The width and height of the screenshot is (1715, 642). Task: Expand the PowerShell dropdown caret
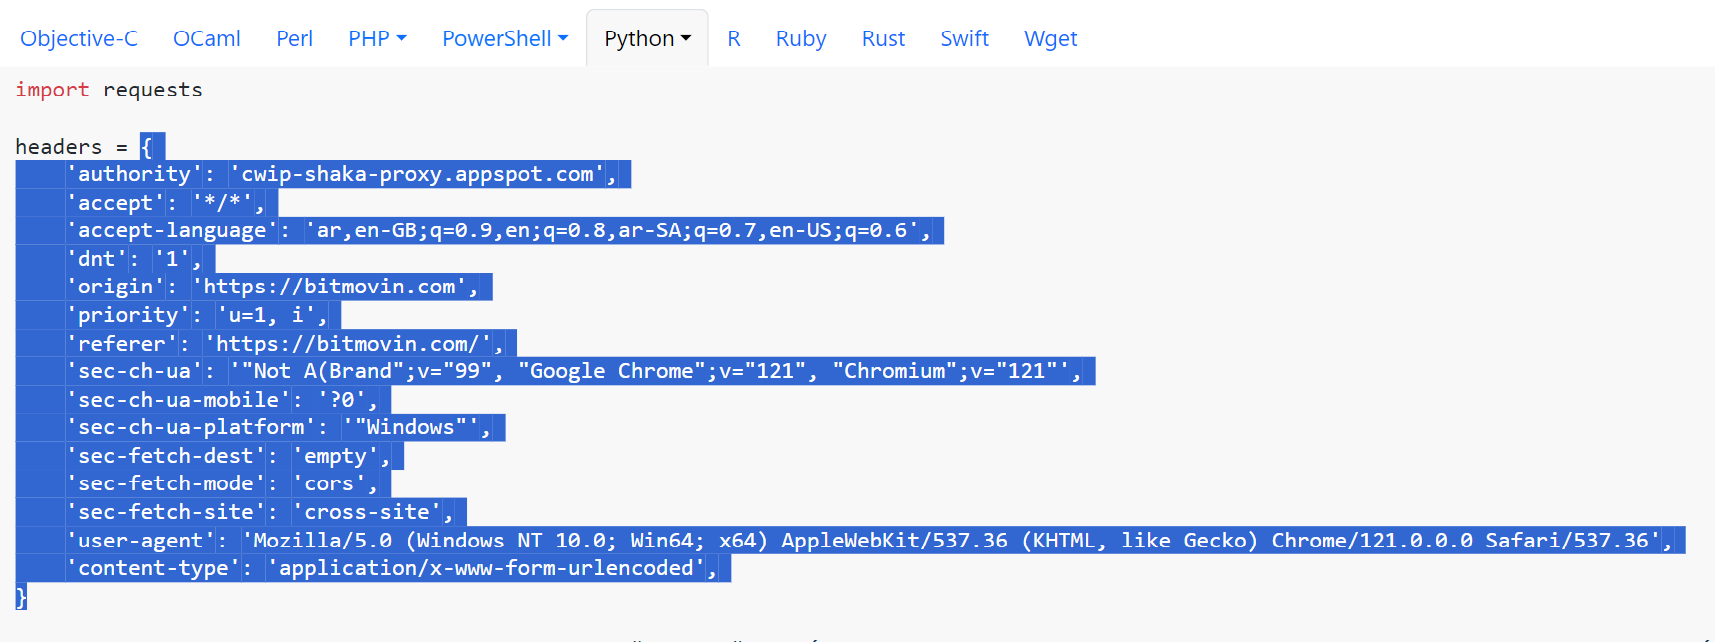pos(563,39)
